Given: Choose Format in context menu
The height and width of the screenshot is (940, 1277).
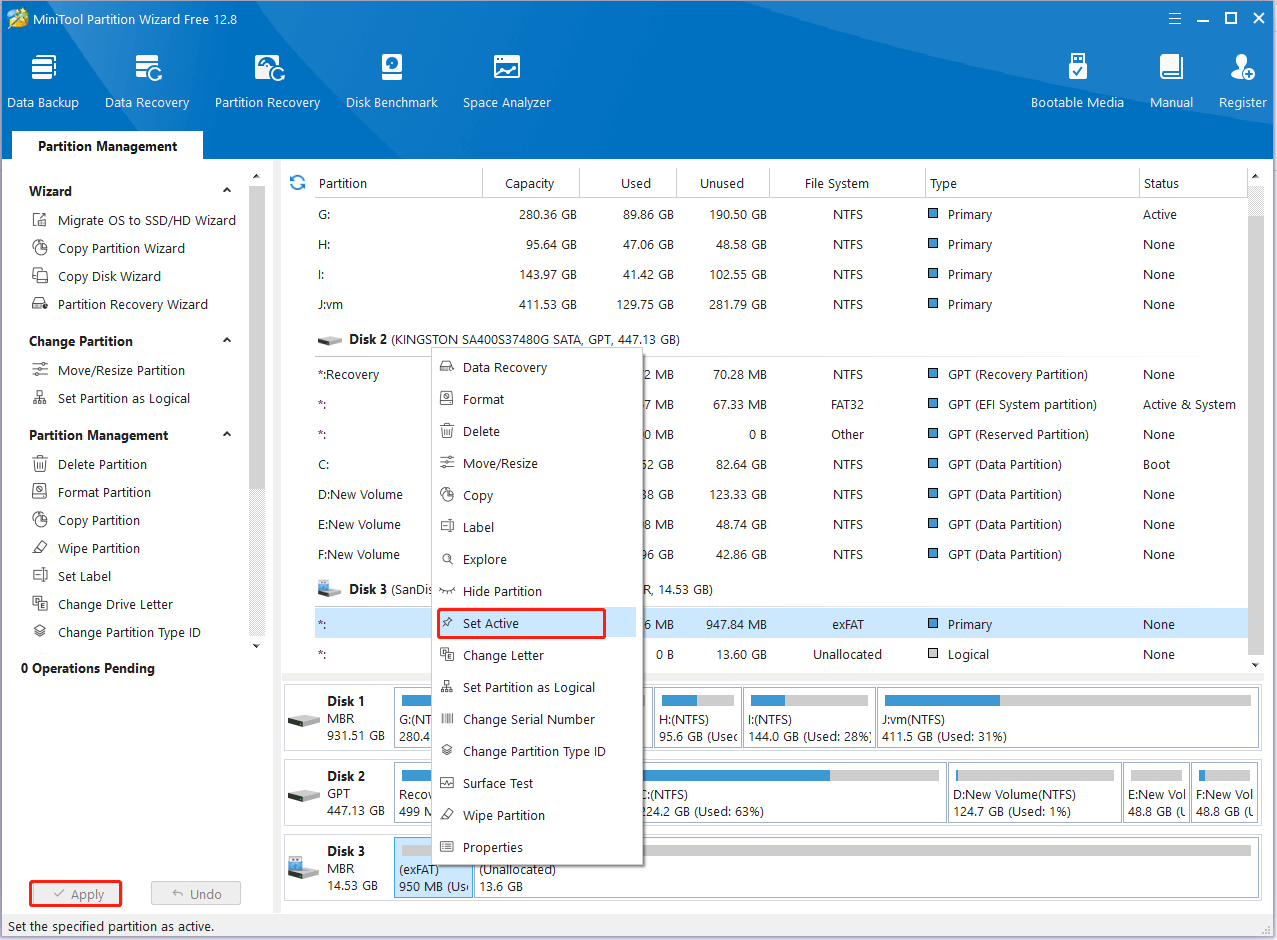Looking at the screenshot, I should (537, 399).
